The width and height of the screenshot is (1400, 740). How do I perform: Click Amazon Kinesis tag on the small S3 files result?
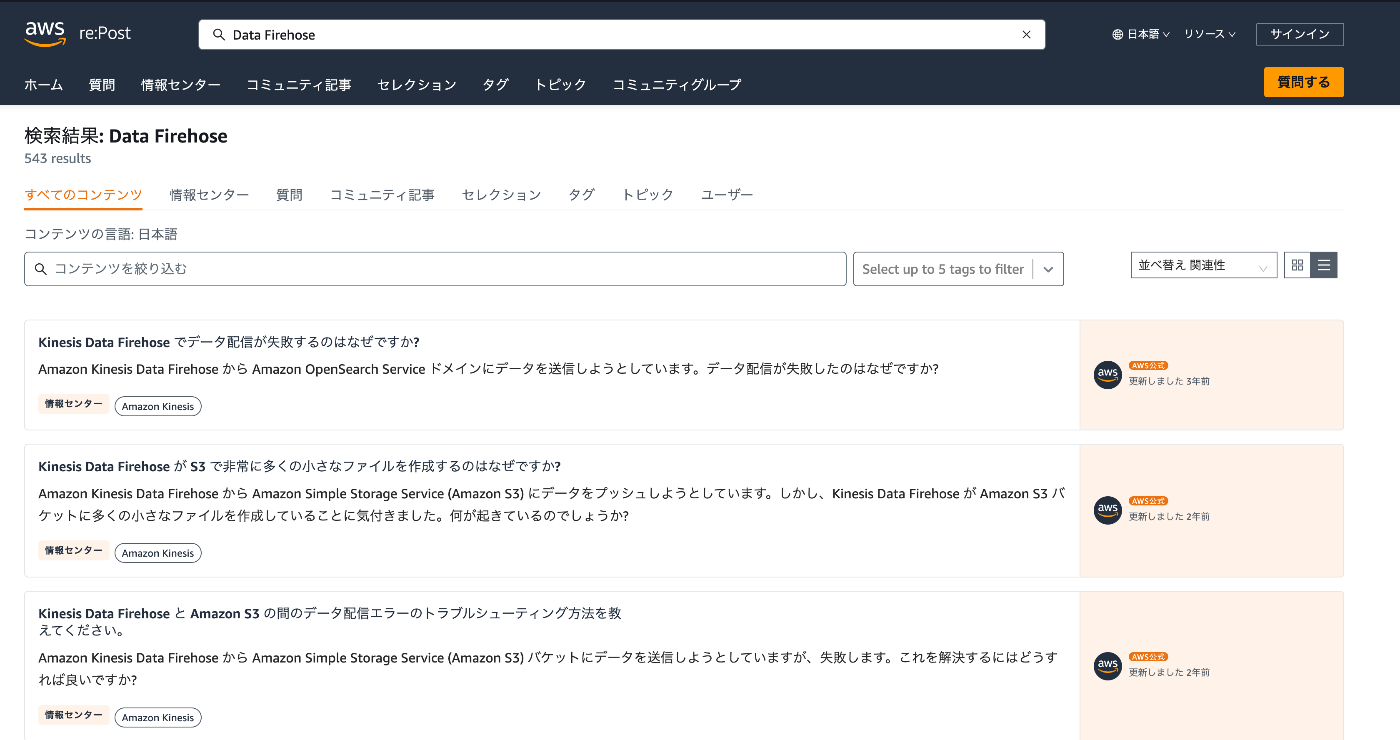click(x=158, y=553)
